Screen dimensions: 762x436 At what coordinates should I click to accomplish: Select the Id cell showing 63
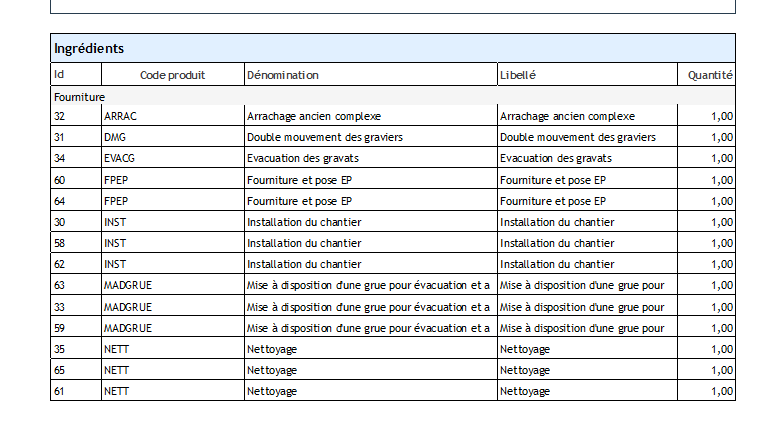pyautogui.click(x=60, y=285)
